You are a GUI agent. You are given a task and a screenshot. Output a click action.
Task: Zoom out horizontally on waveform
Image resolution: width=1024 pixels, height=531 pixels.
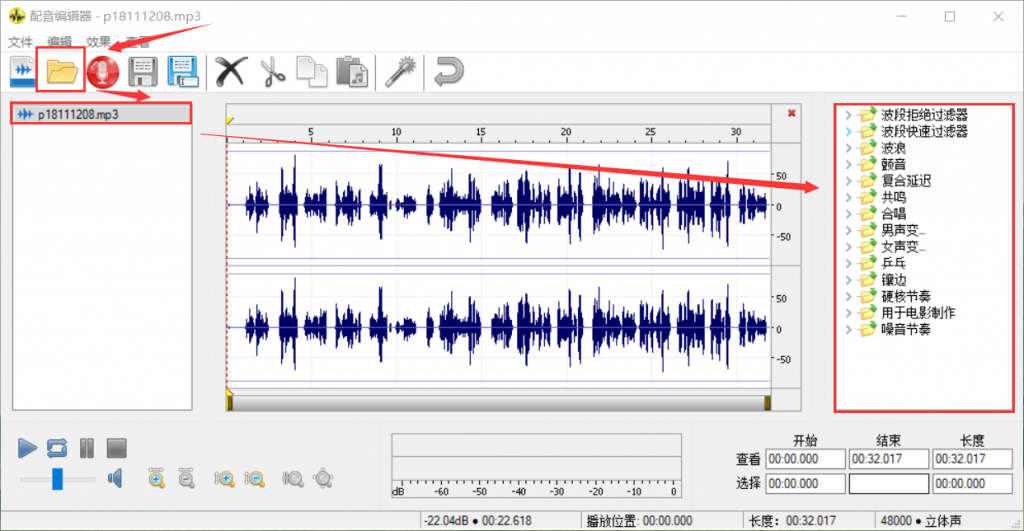coord(186,478)
